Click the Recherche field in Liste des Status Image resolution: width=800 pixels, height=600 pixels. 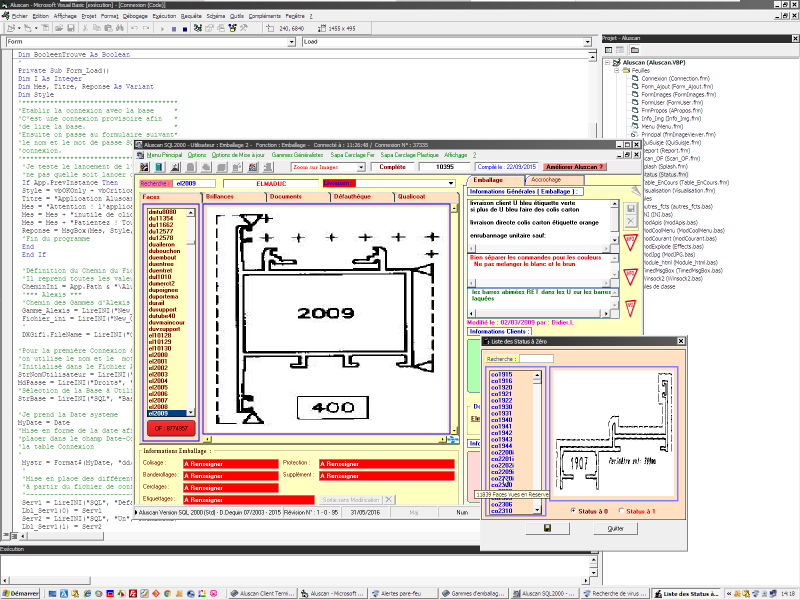point(536,359)
